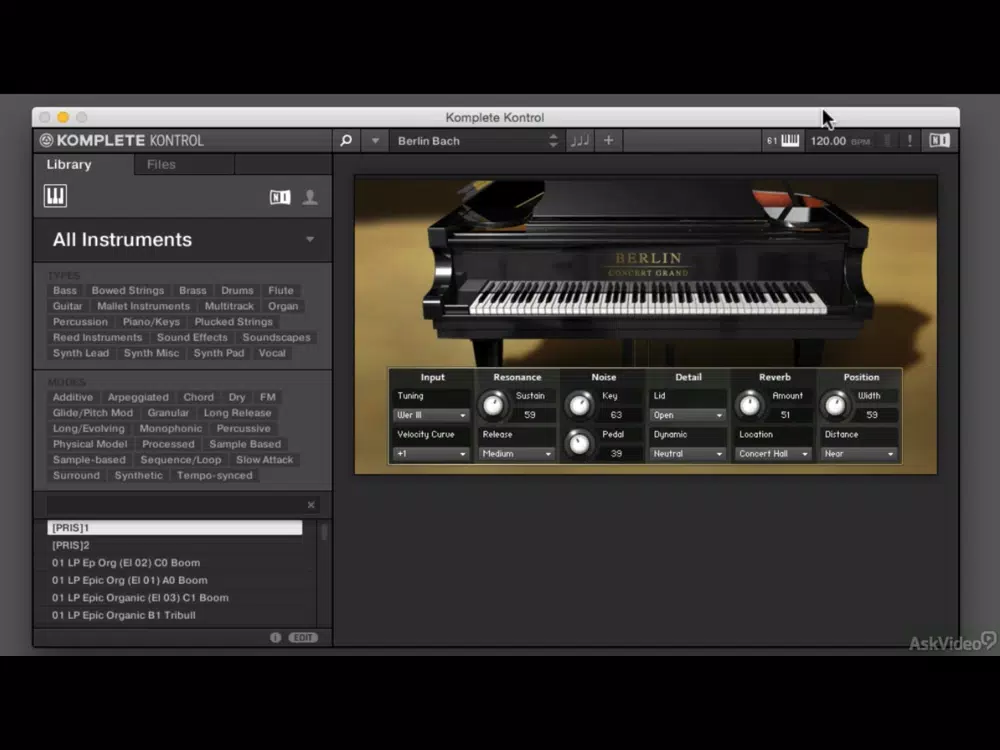Click the results list scrollbar
1000x750 pixels.
[x=324, y=532]
